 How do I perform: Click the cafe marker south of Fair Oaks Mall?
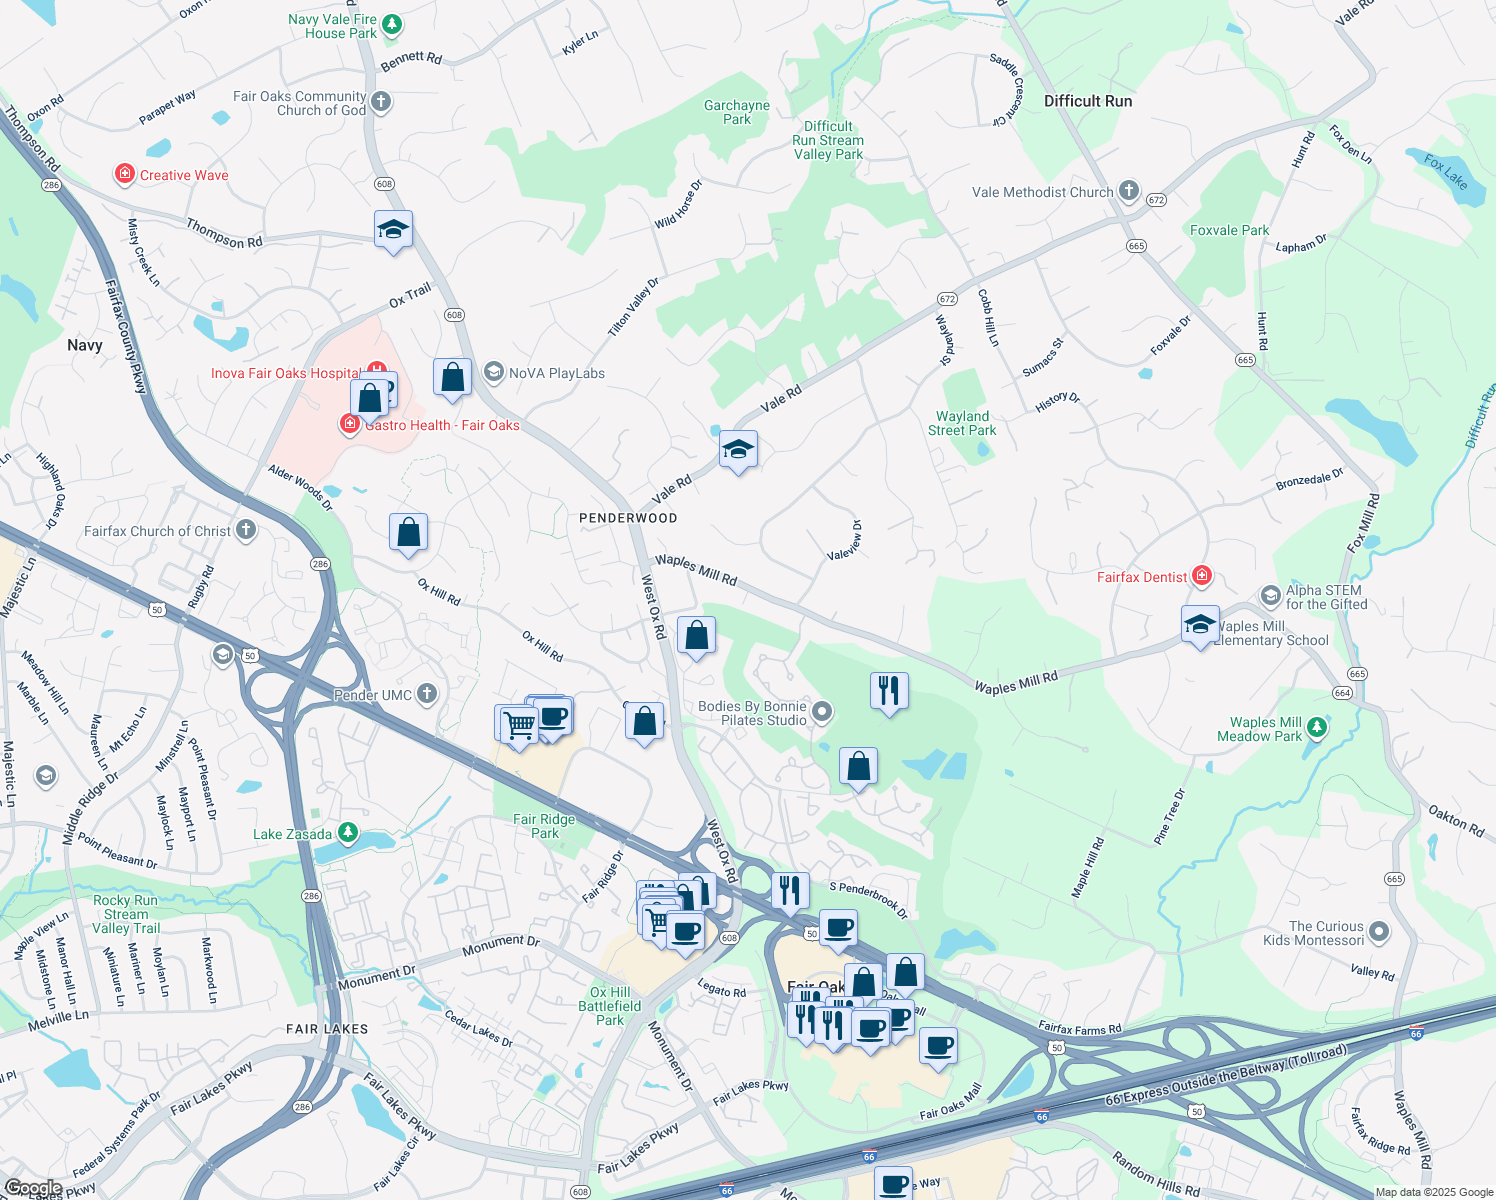point(938,1048)
